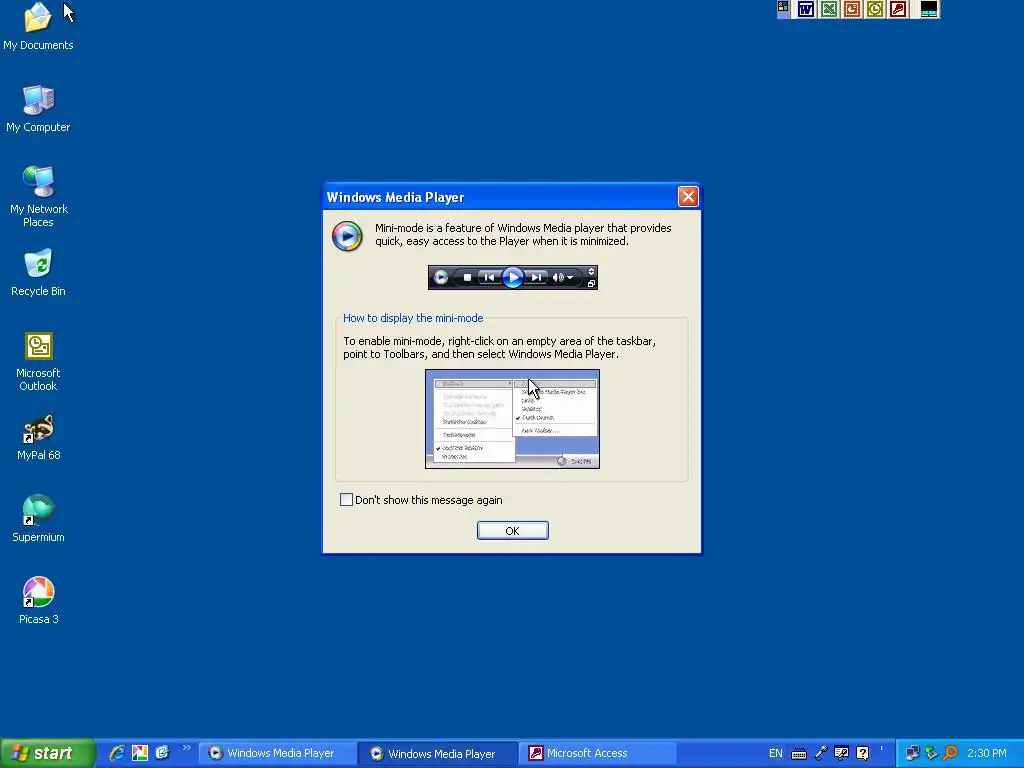Image resolution: width=1024 pixels, height=768 pixels.
Task: Launch Excel from the Office shortcut bar
Action: (x=829, y=9)
